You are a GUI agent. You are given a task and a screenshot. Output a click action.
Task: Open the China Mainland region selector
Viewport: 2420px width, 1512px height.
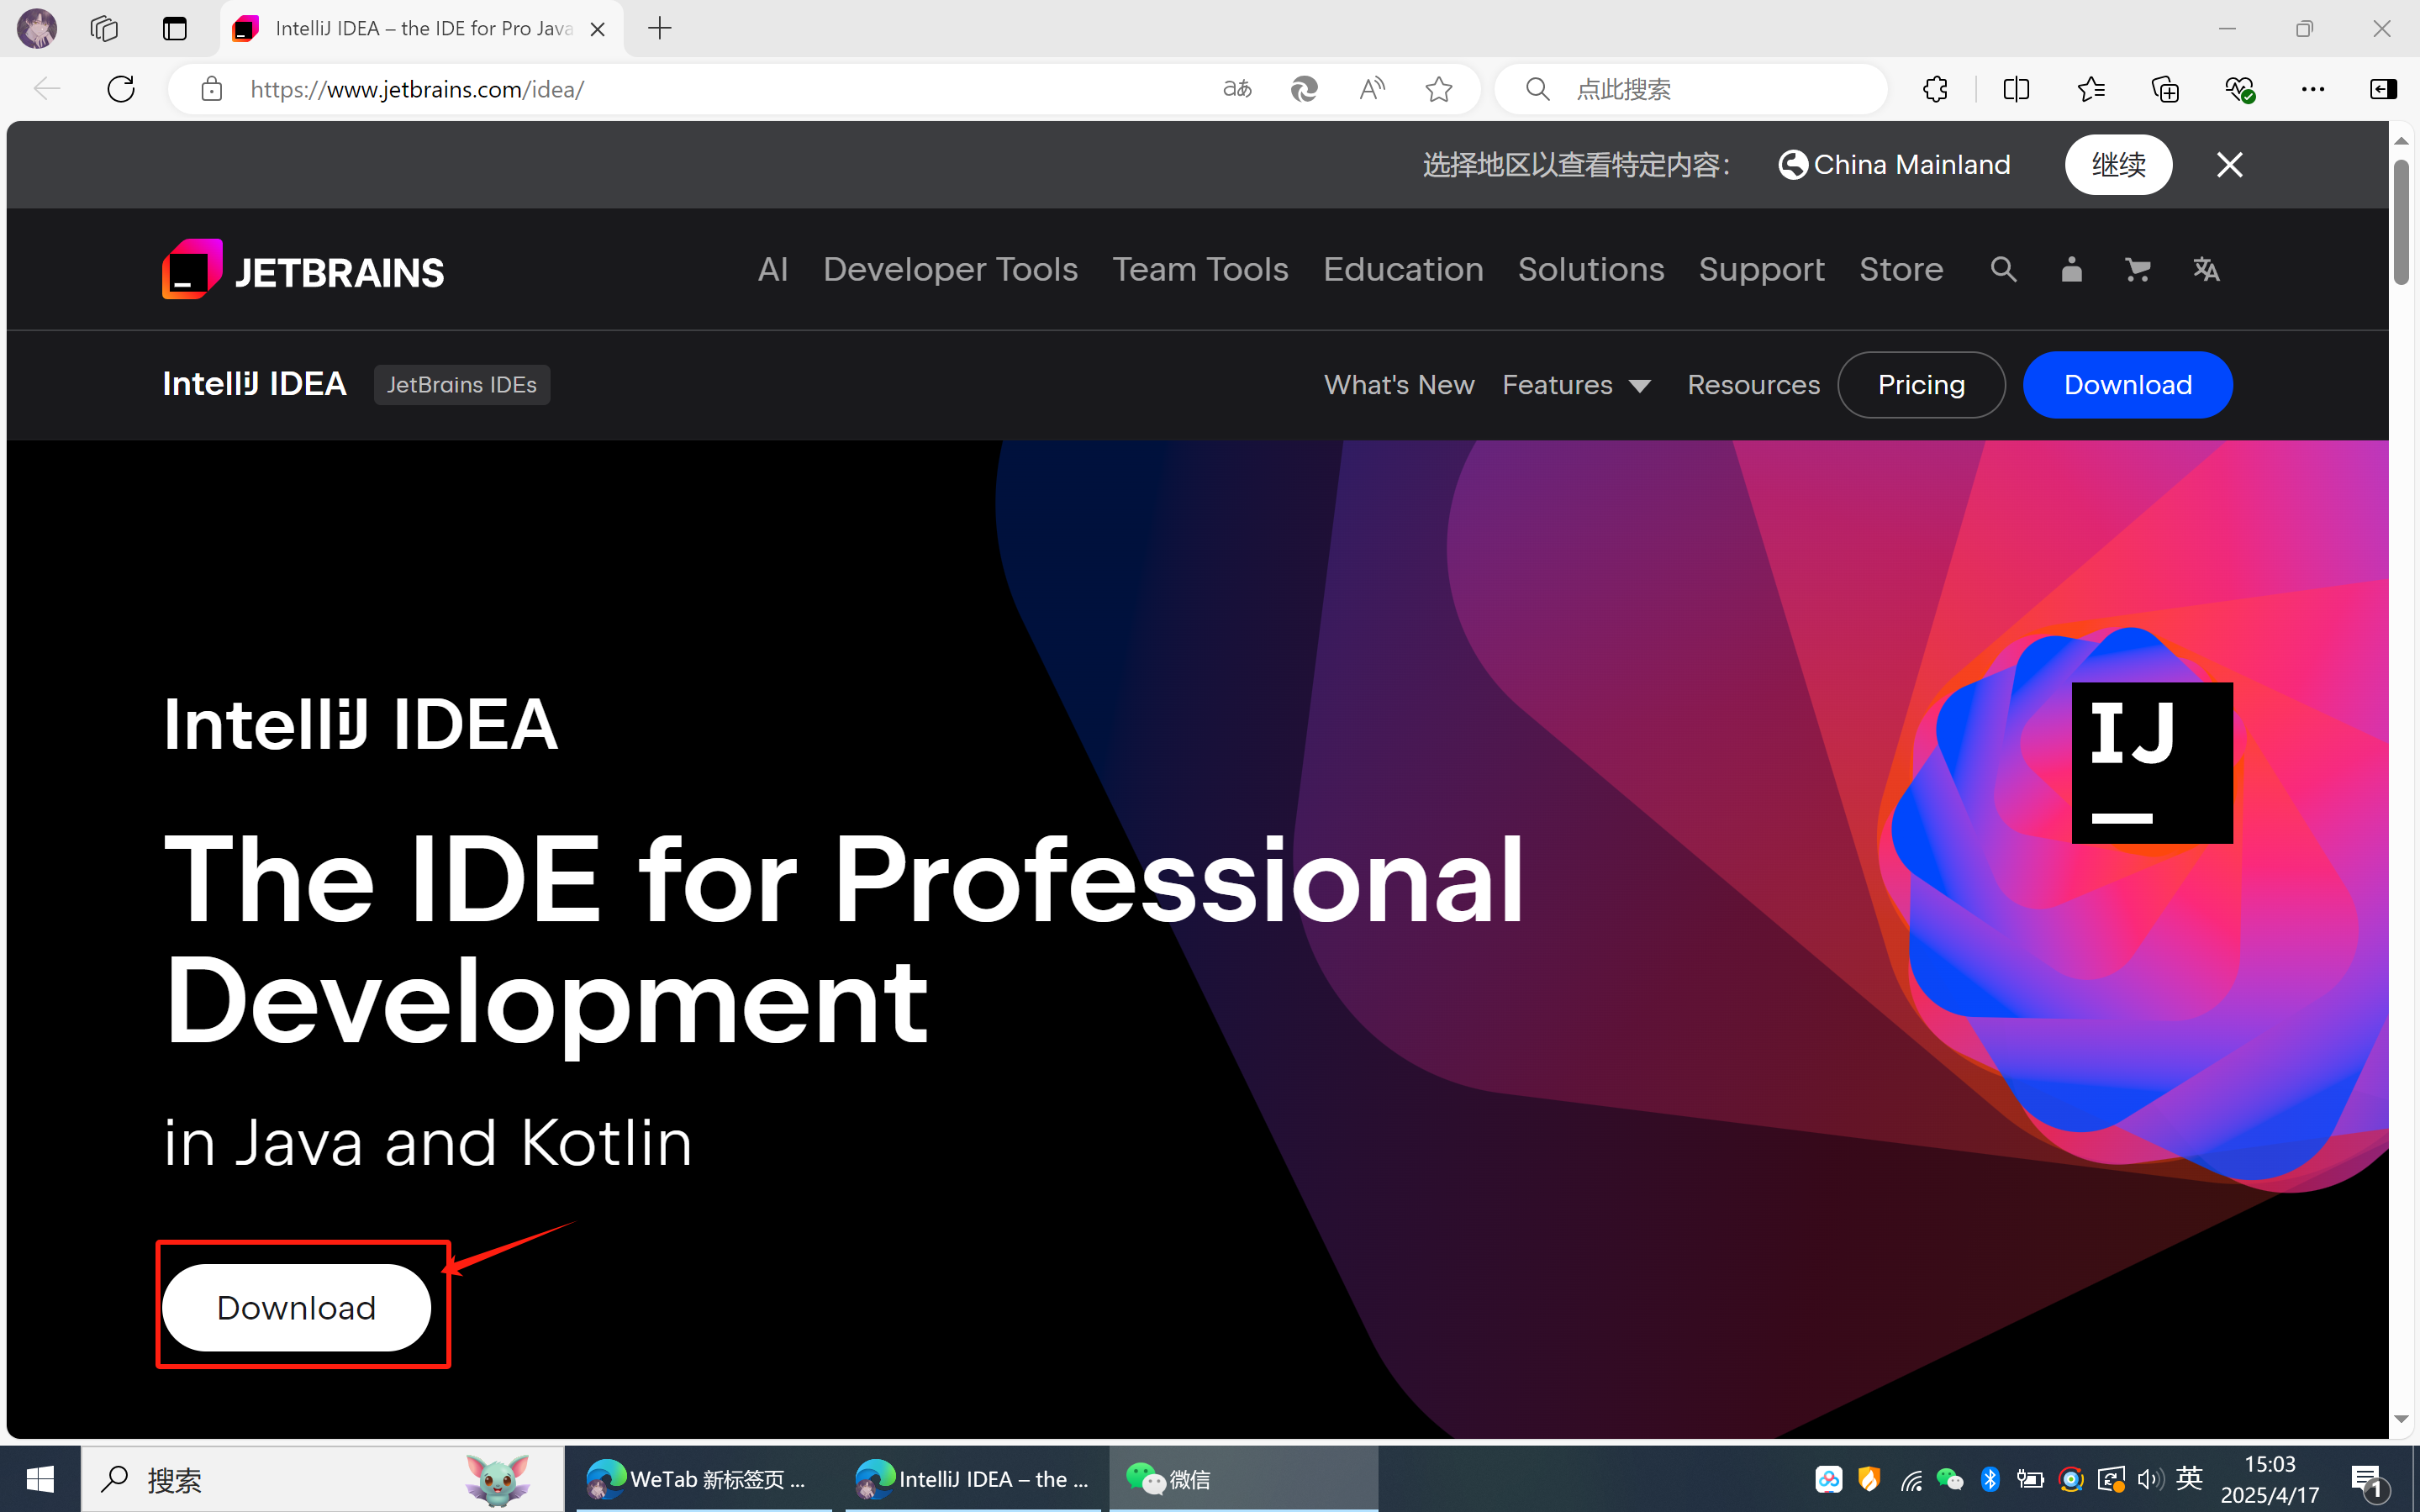tap(1894, 165)
